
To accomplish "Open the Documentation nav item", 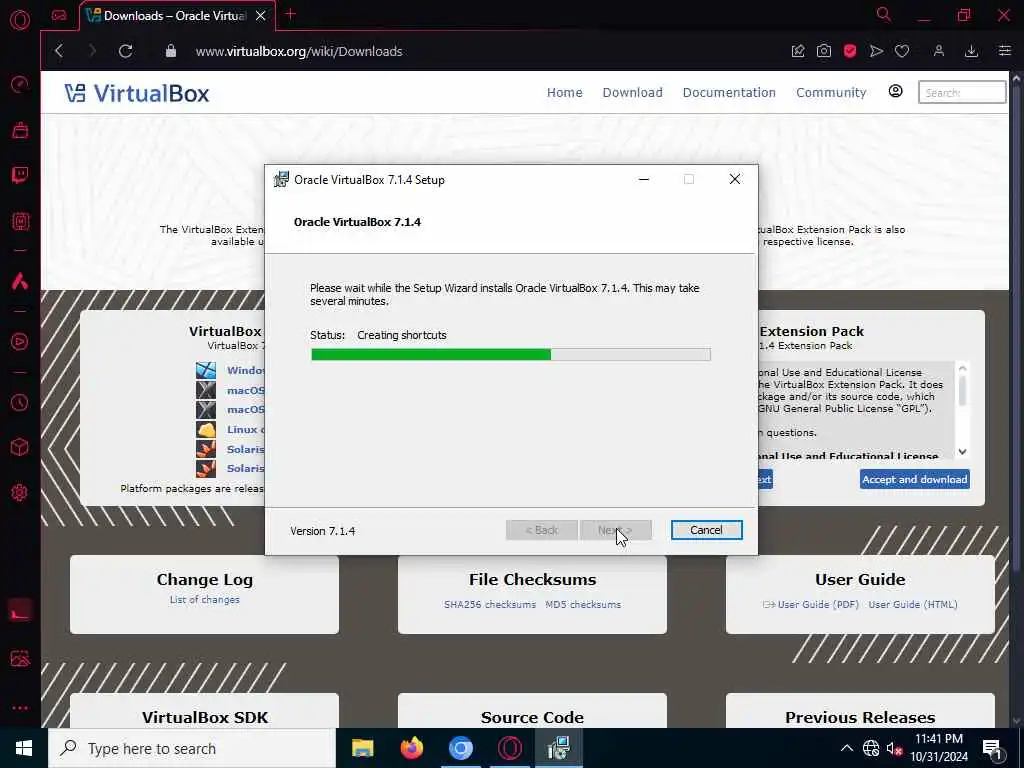I will [x=729, y=93].
